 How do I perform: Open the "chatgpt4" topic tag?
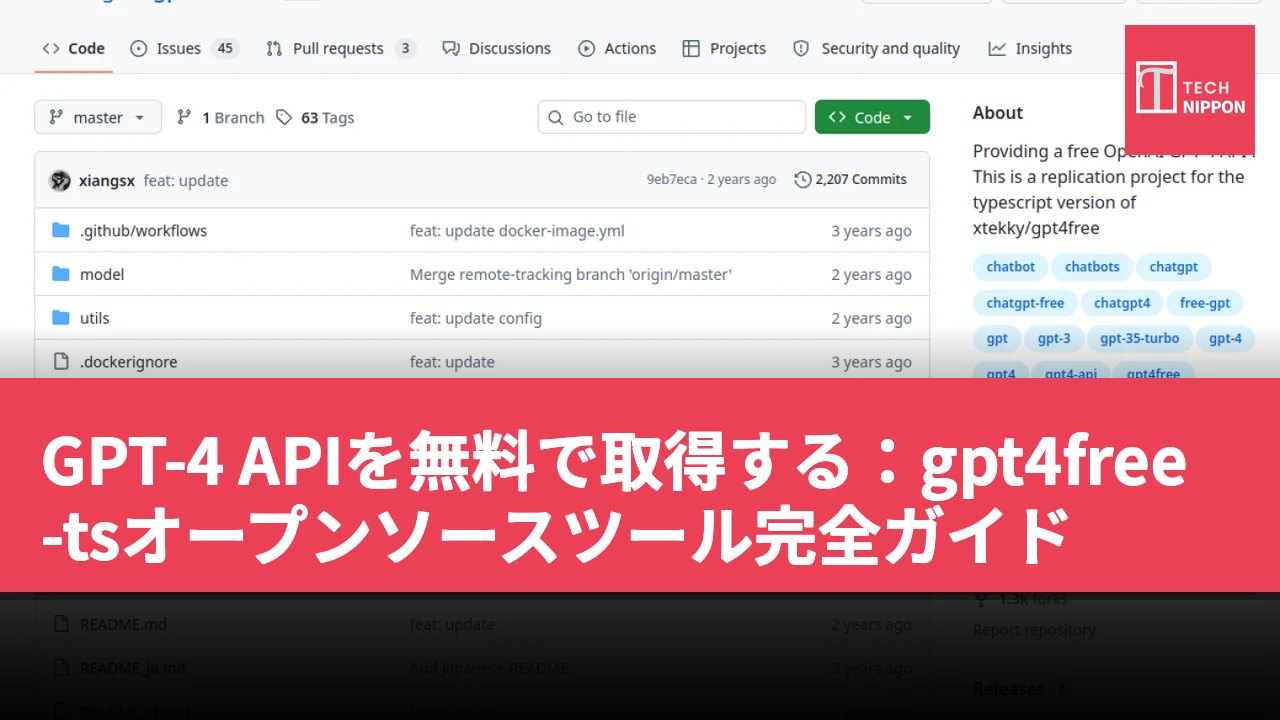(x=1122, y=303)
